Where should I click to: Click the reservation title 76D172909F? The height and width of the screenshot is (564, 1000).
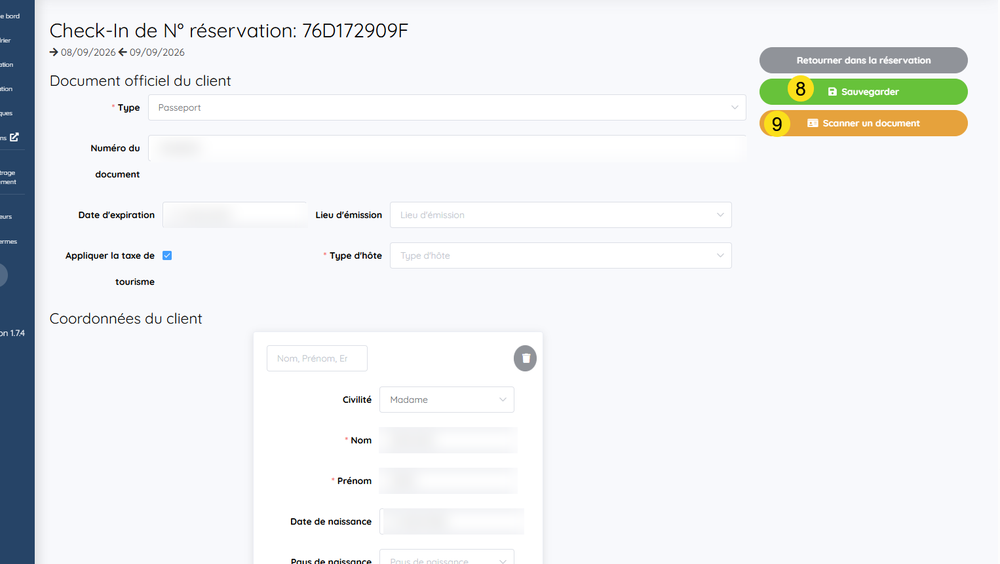[x=355, y=30]
